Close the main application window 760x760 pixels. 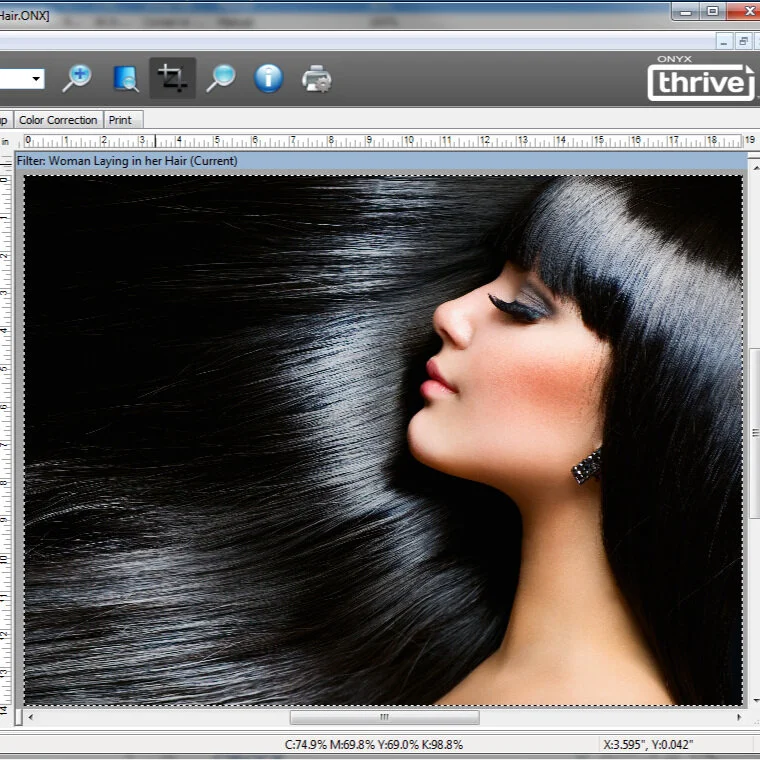pos(744,12)
